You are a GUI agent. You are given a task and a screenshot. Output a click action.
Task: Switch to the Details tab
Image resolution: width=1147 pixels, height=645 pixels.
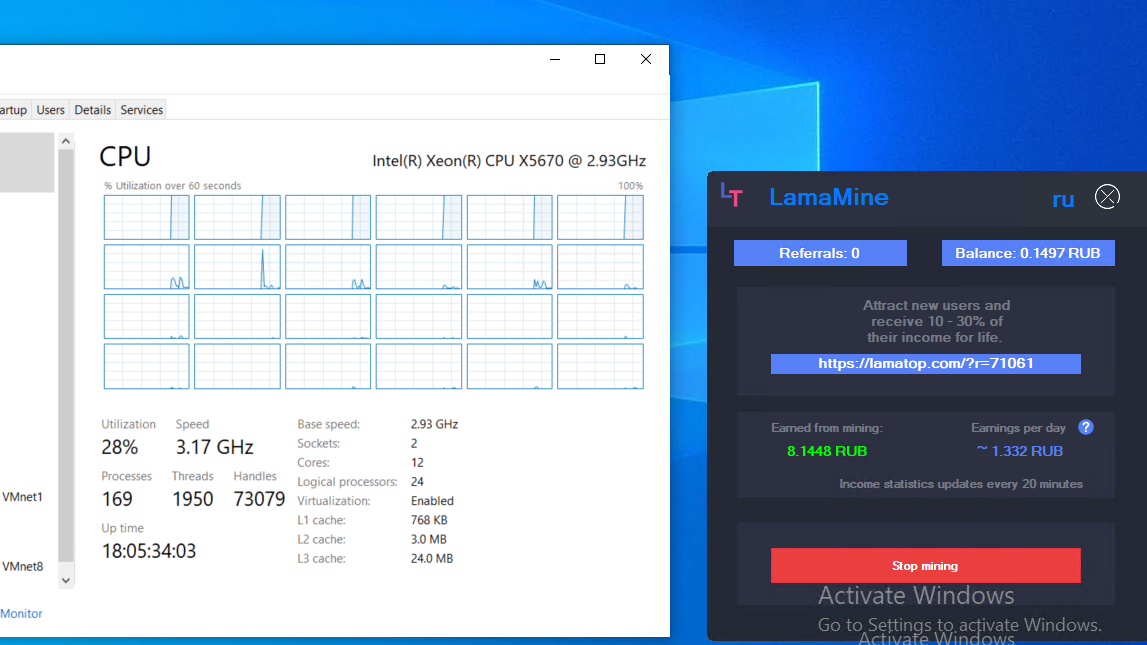[92, 110]
